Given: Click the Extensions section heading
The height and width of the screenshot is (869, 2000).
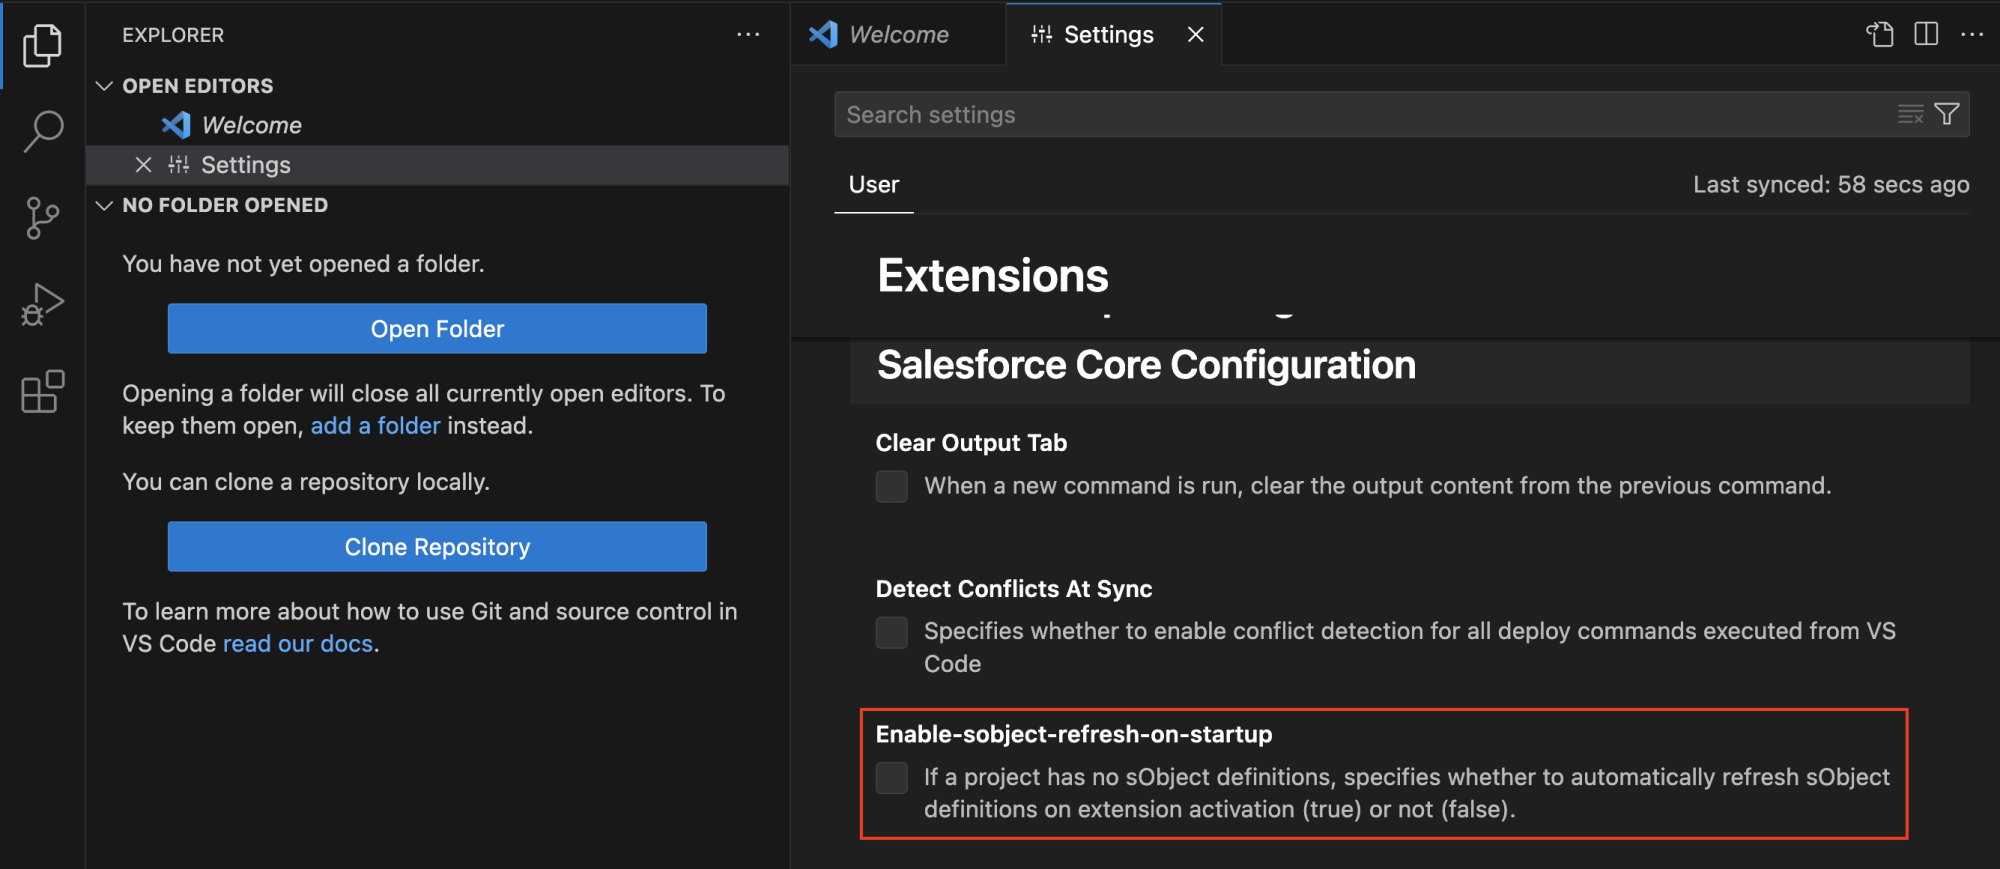Looking at the screenshot, I should click(993, 275).
